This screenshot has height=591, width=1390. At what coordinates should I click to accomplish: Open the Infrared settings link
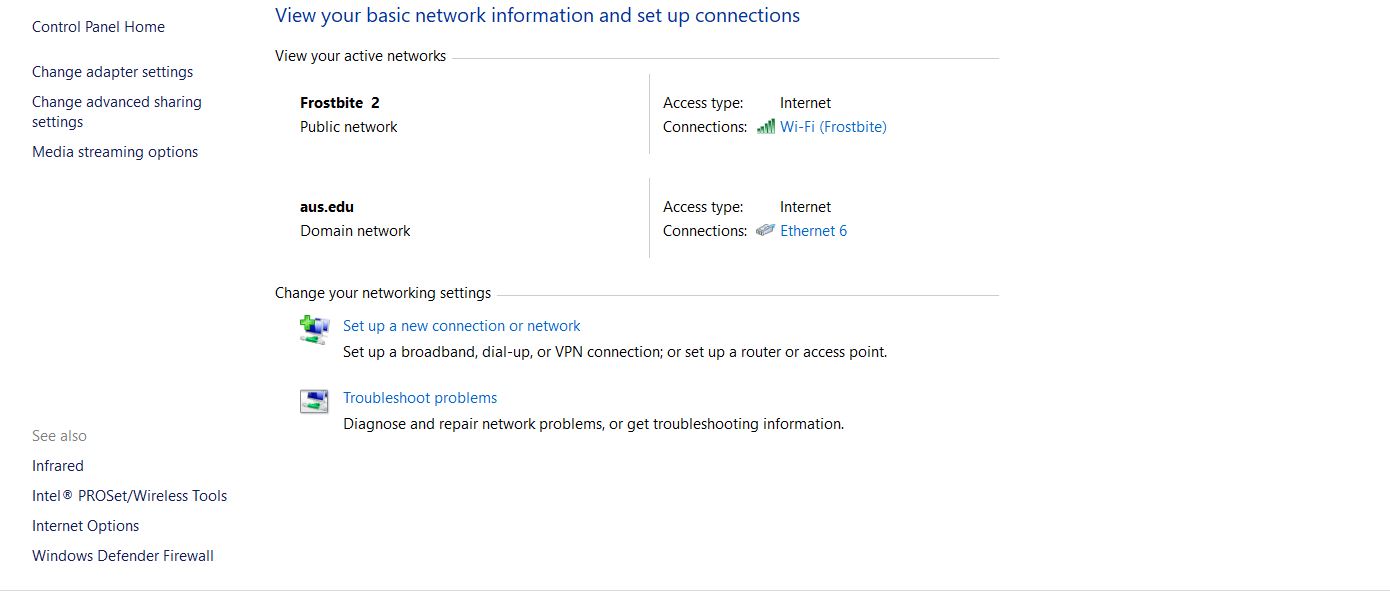click(x=58, y=466)
